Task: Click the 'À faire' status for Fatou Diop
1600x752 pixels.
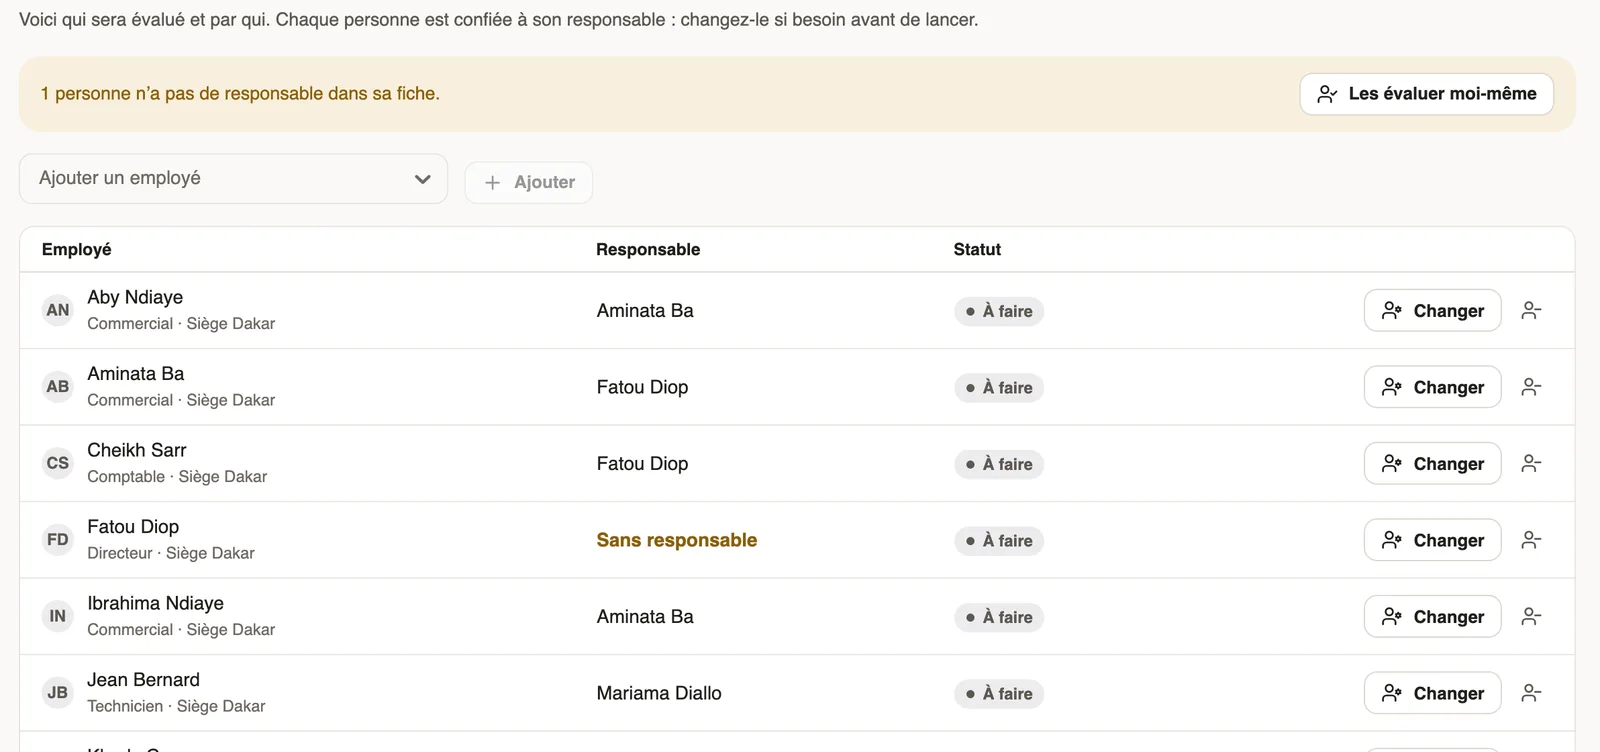Action: tap(999, 541)
